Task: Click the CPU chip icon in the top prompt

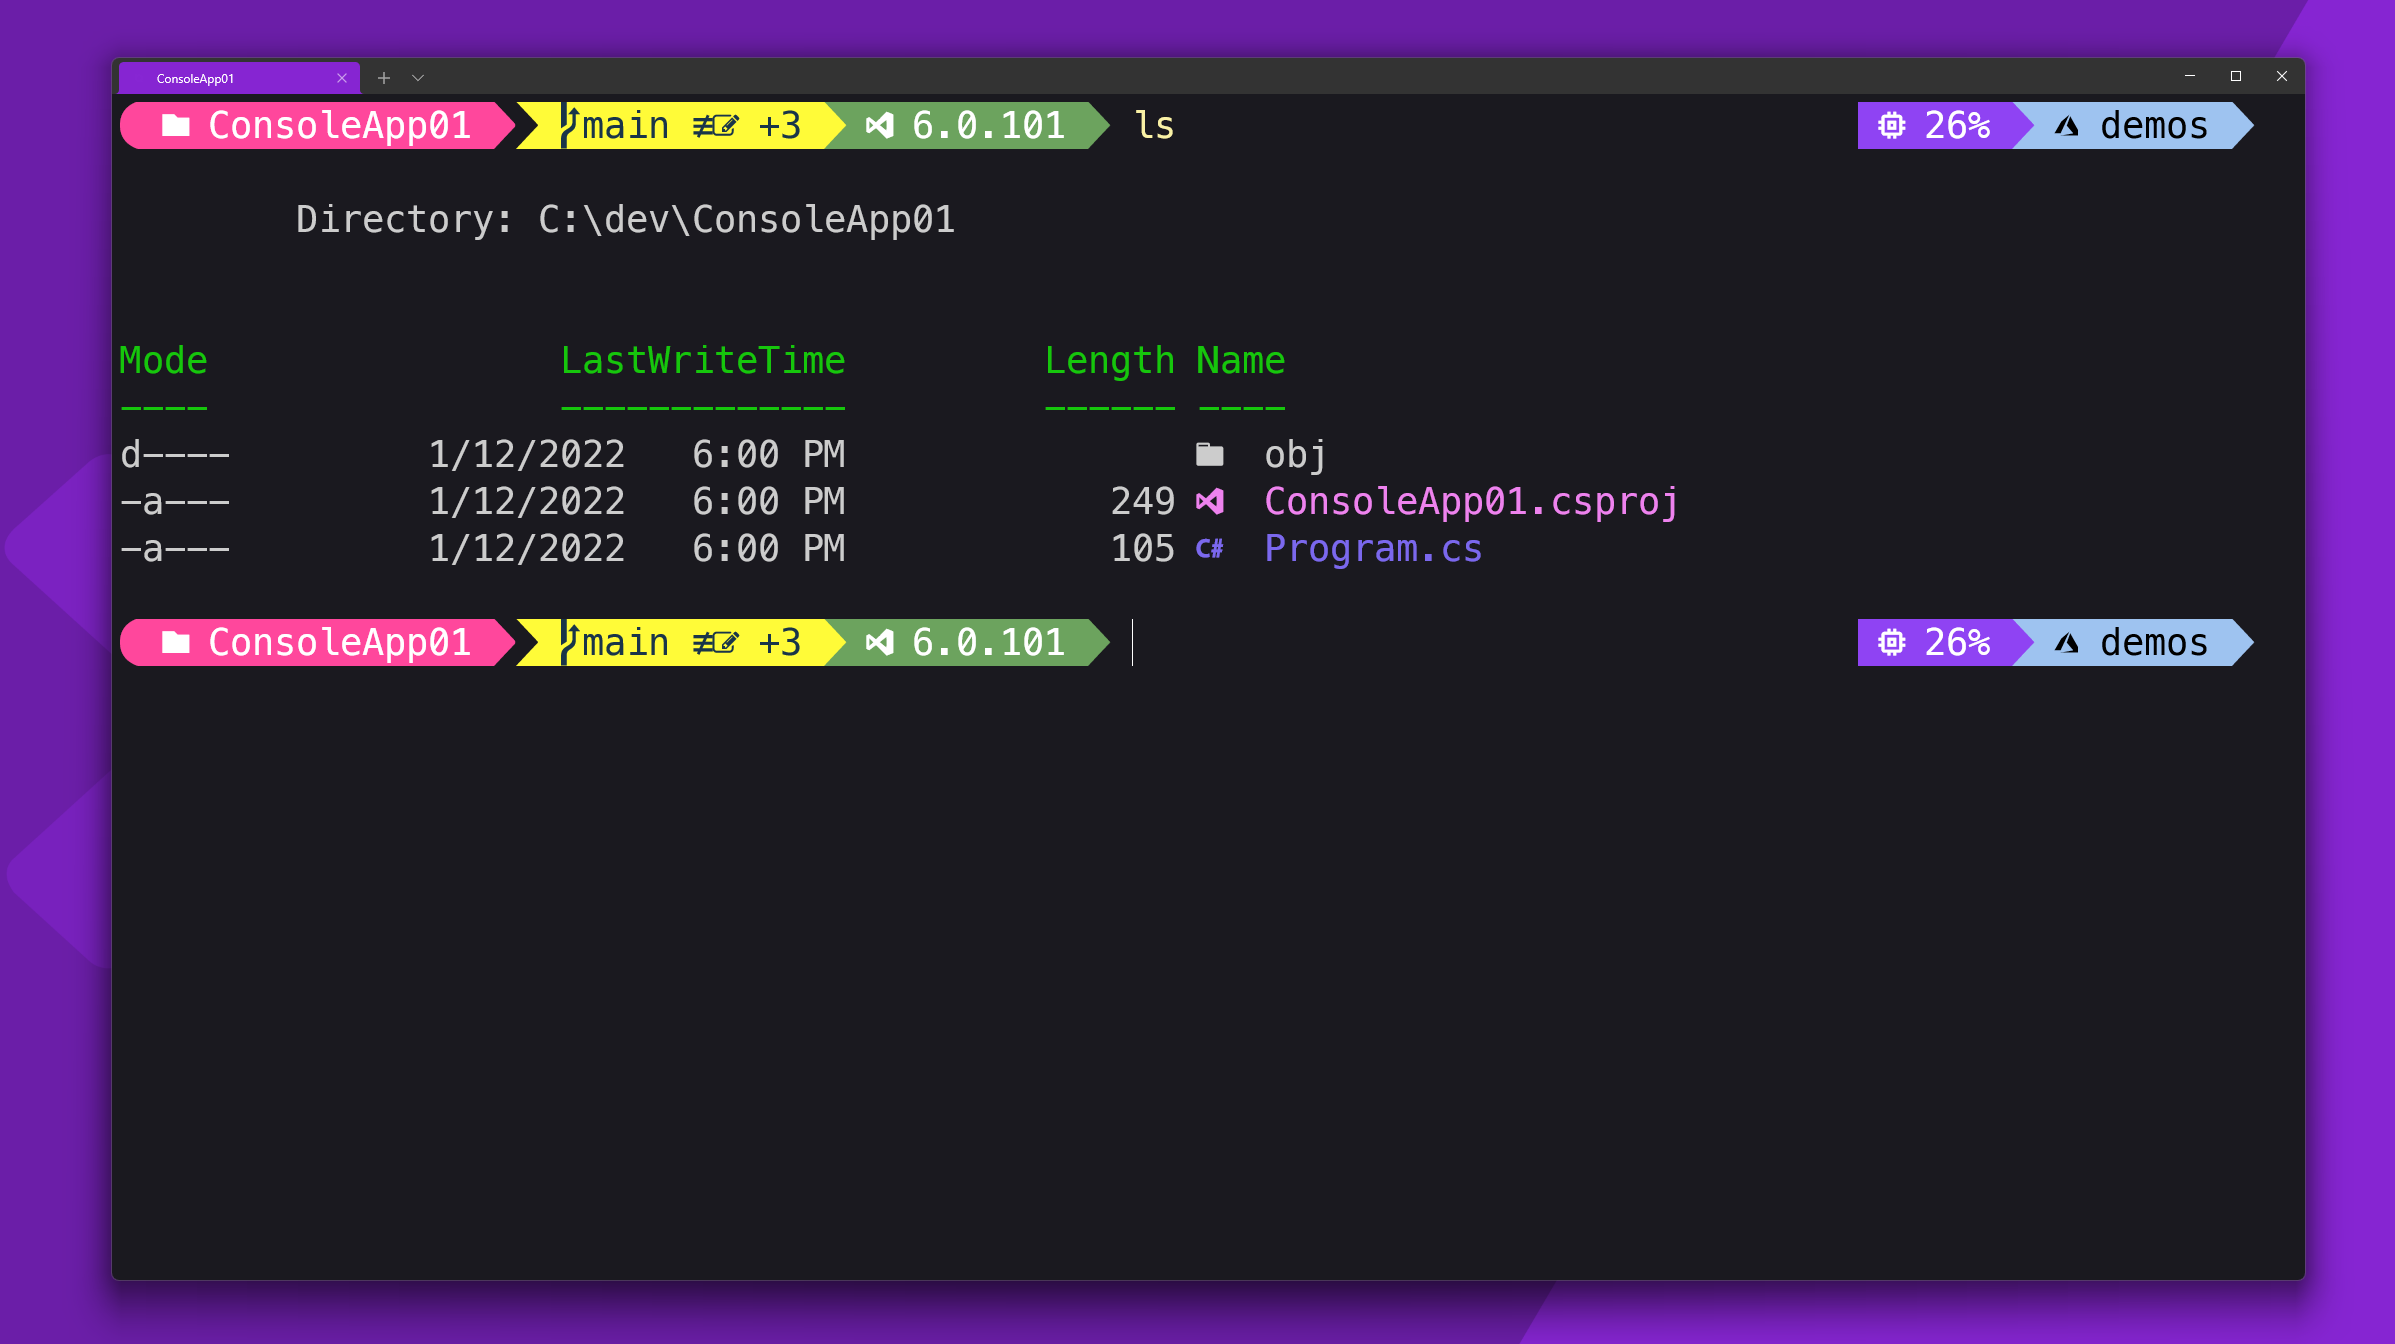Action: [1892, 126]
